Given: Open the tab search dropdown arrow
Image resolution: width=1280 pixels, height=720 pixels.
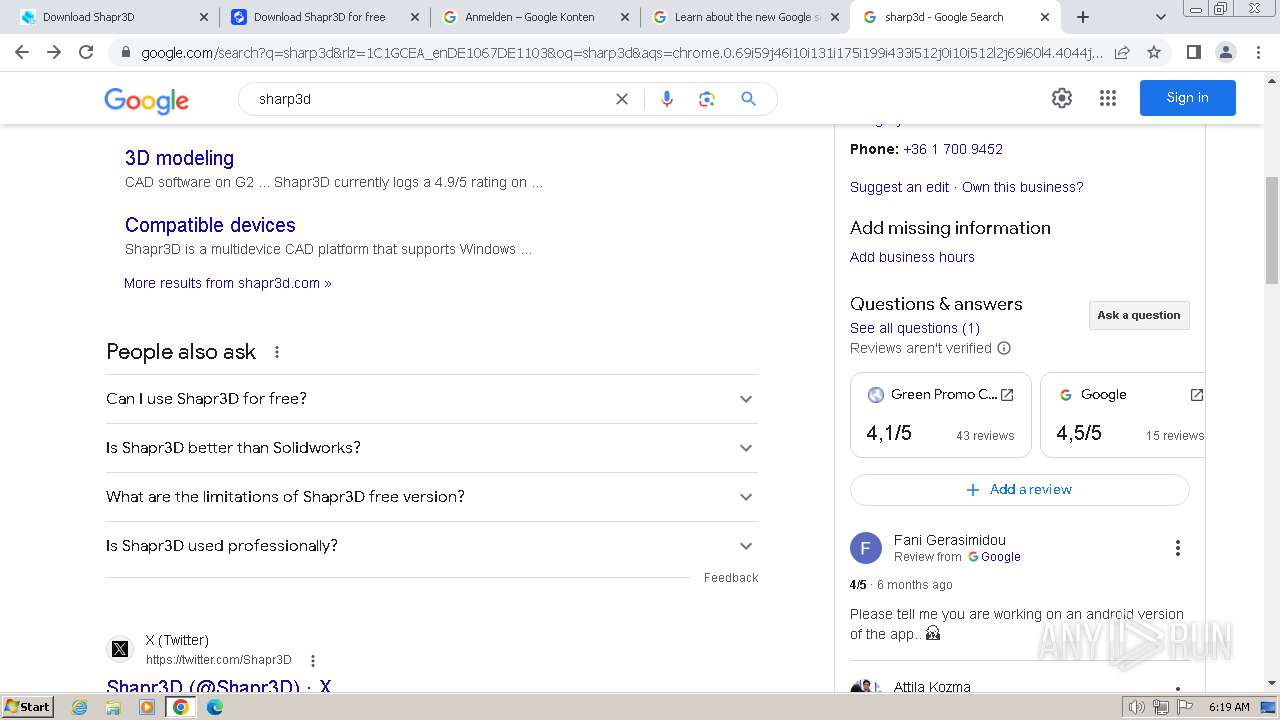Looking at the screenshot, I should coord(1160,17).
